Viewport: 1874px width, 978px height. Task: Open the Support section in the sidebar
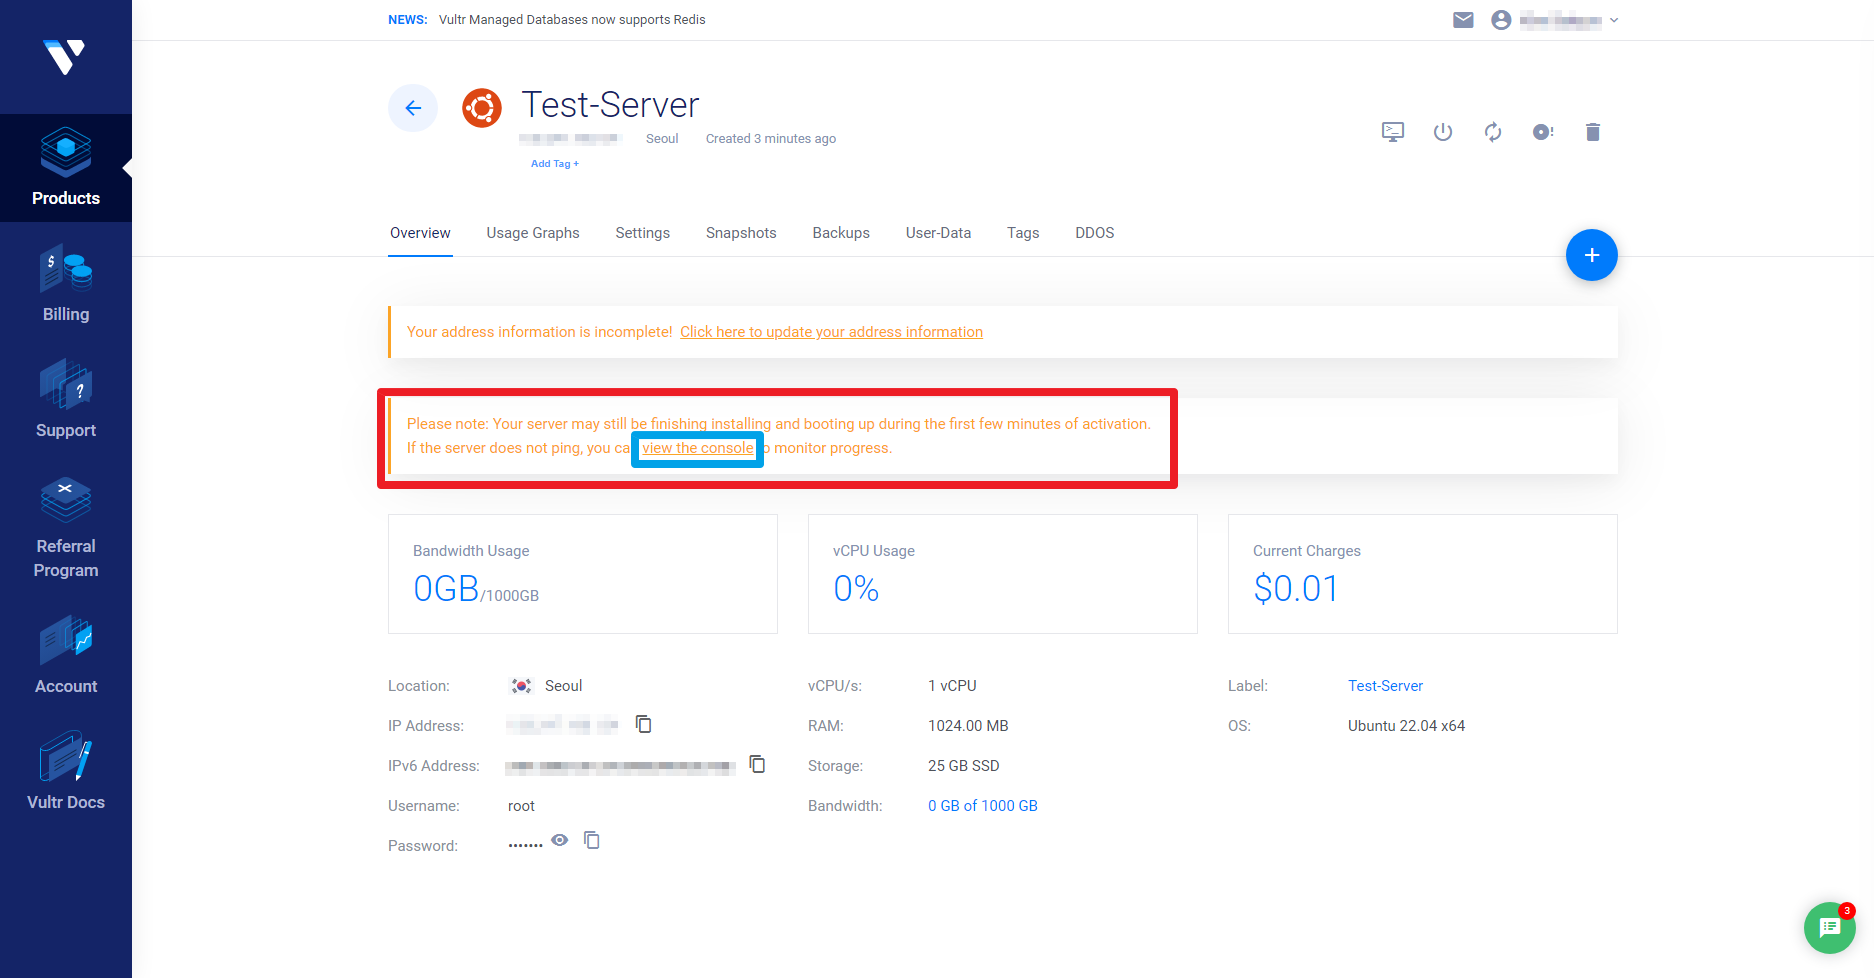point(66,400)
